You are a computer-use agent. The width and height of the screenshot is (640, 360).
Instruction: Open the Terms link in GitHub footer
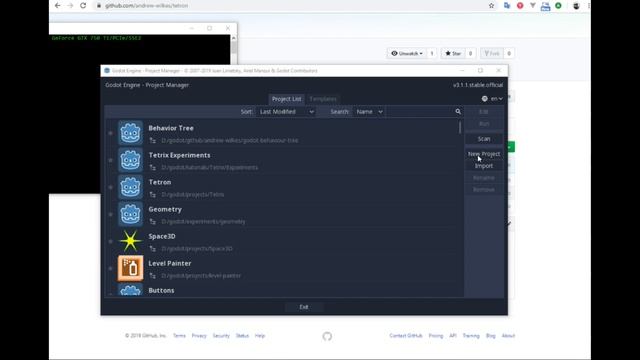(x=179, y=336)
